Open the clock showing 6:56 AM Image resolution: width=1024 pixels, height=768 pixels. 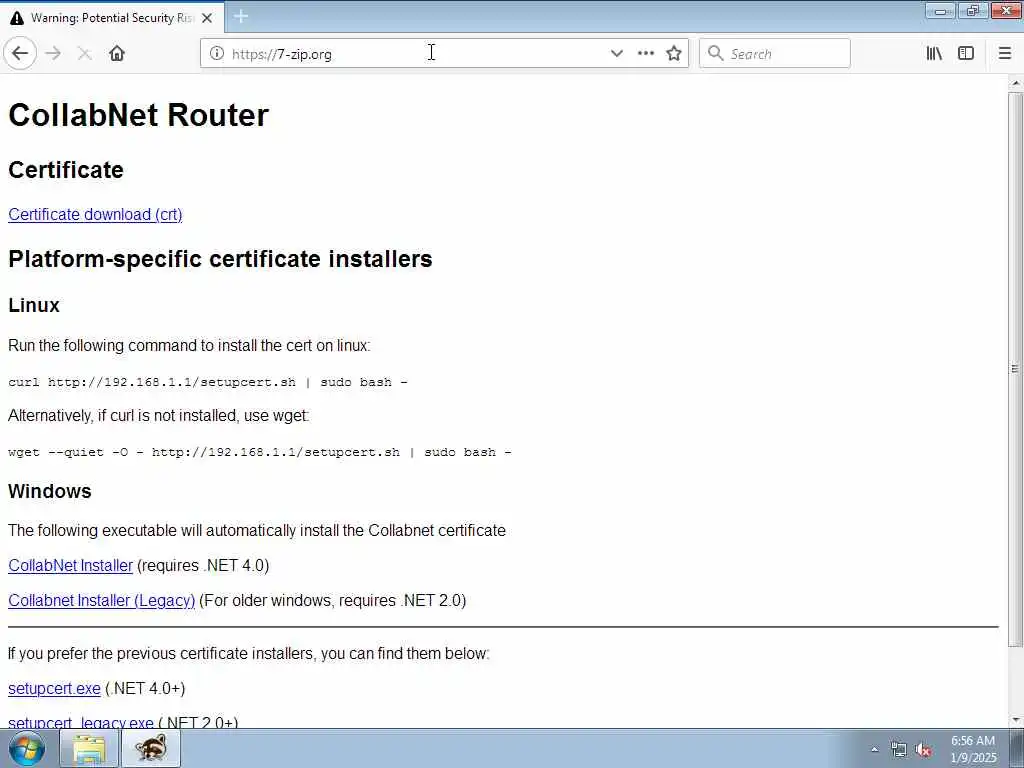[973, 749]
